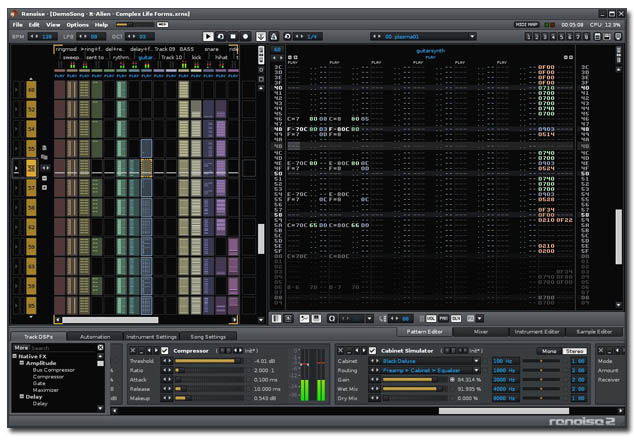Minimize the Compressor device panel

tap(140, 351)
